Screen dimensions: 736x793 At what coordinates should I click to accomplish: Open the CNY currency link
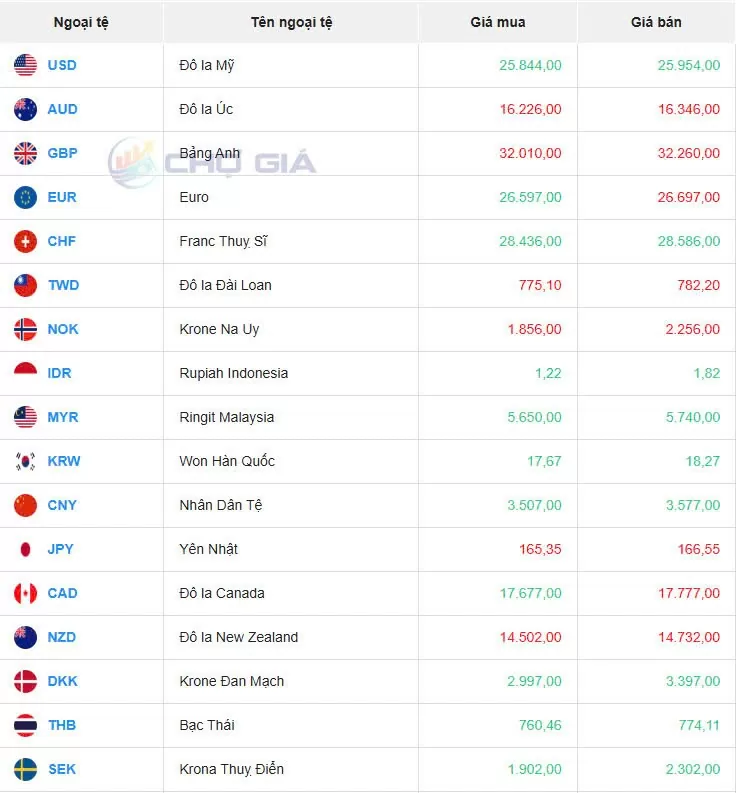coord(62,506)
